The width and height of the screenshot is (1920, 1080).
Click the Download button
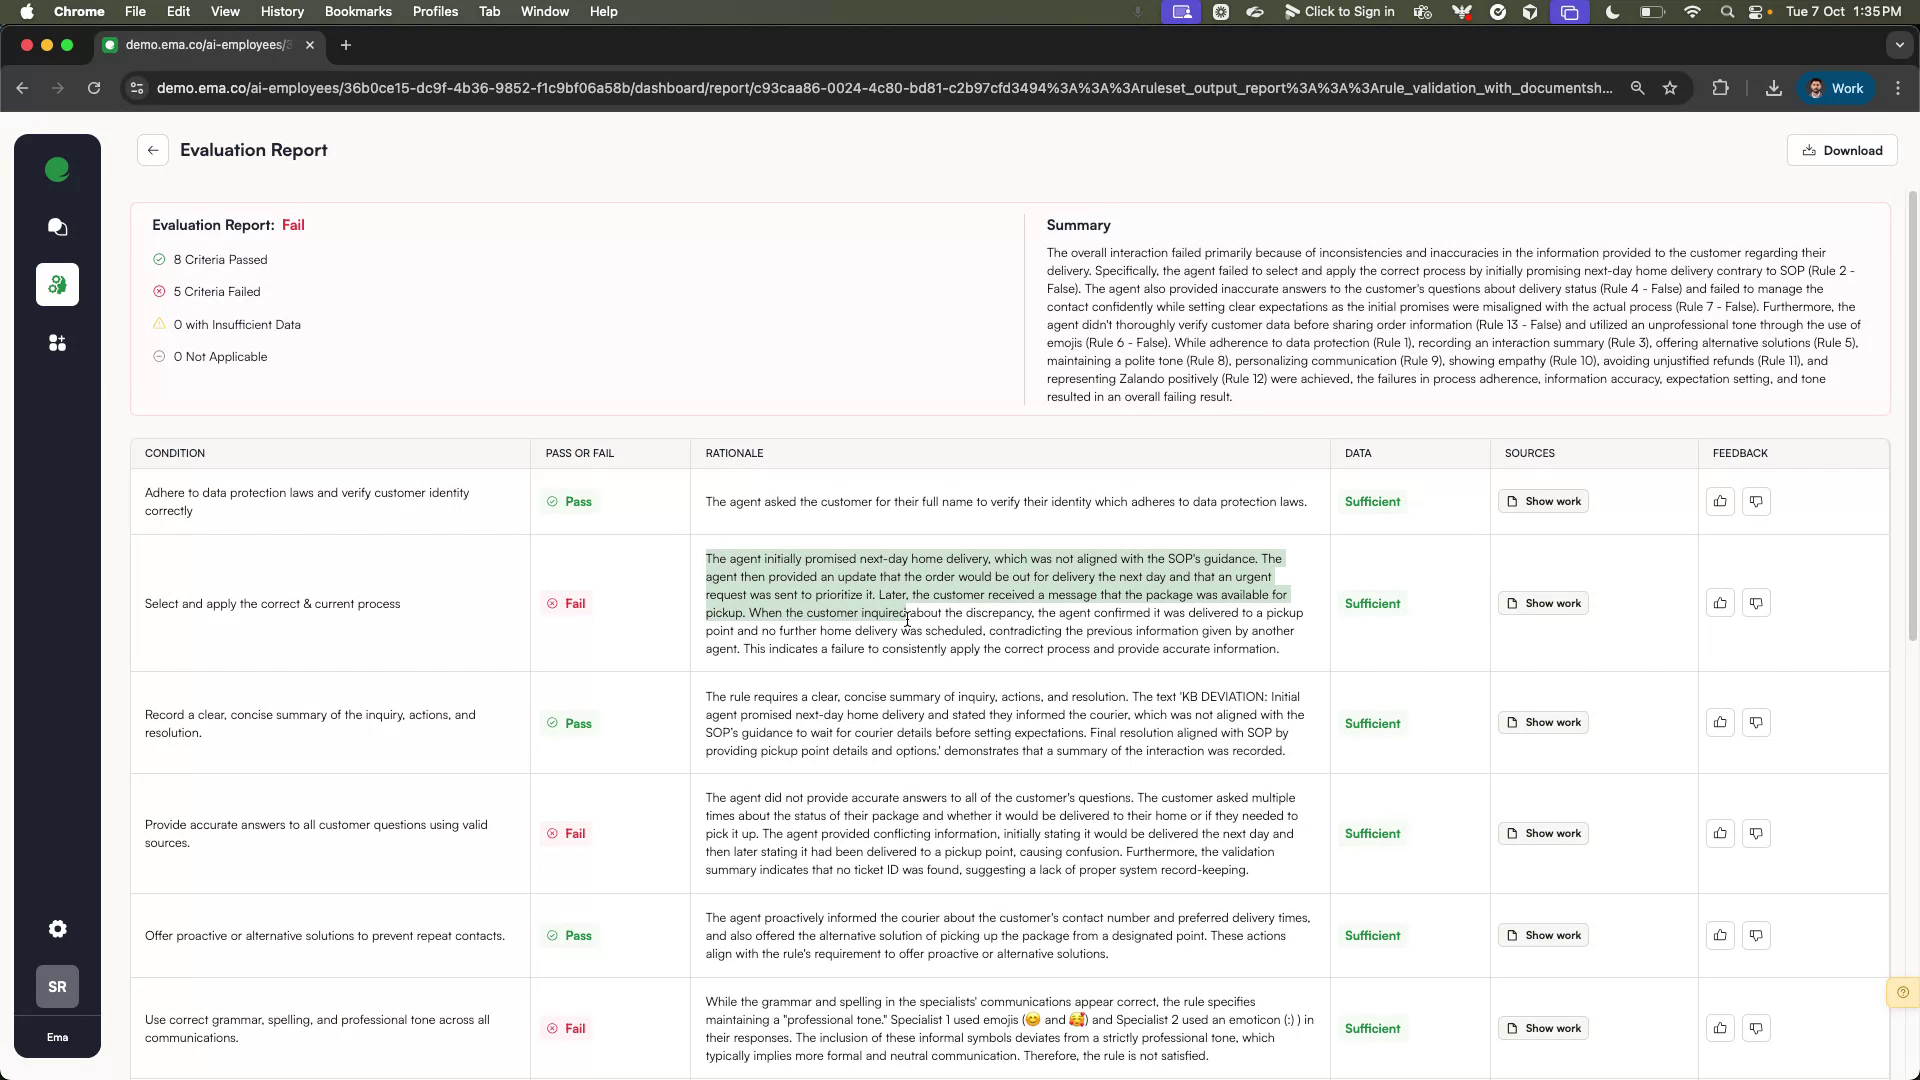coord(1841,150)
